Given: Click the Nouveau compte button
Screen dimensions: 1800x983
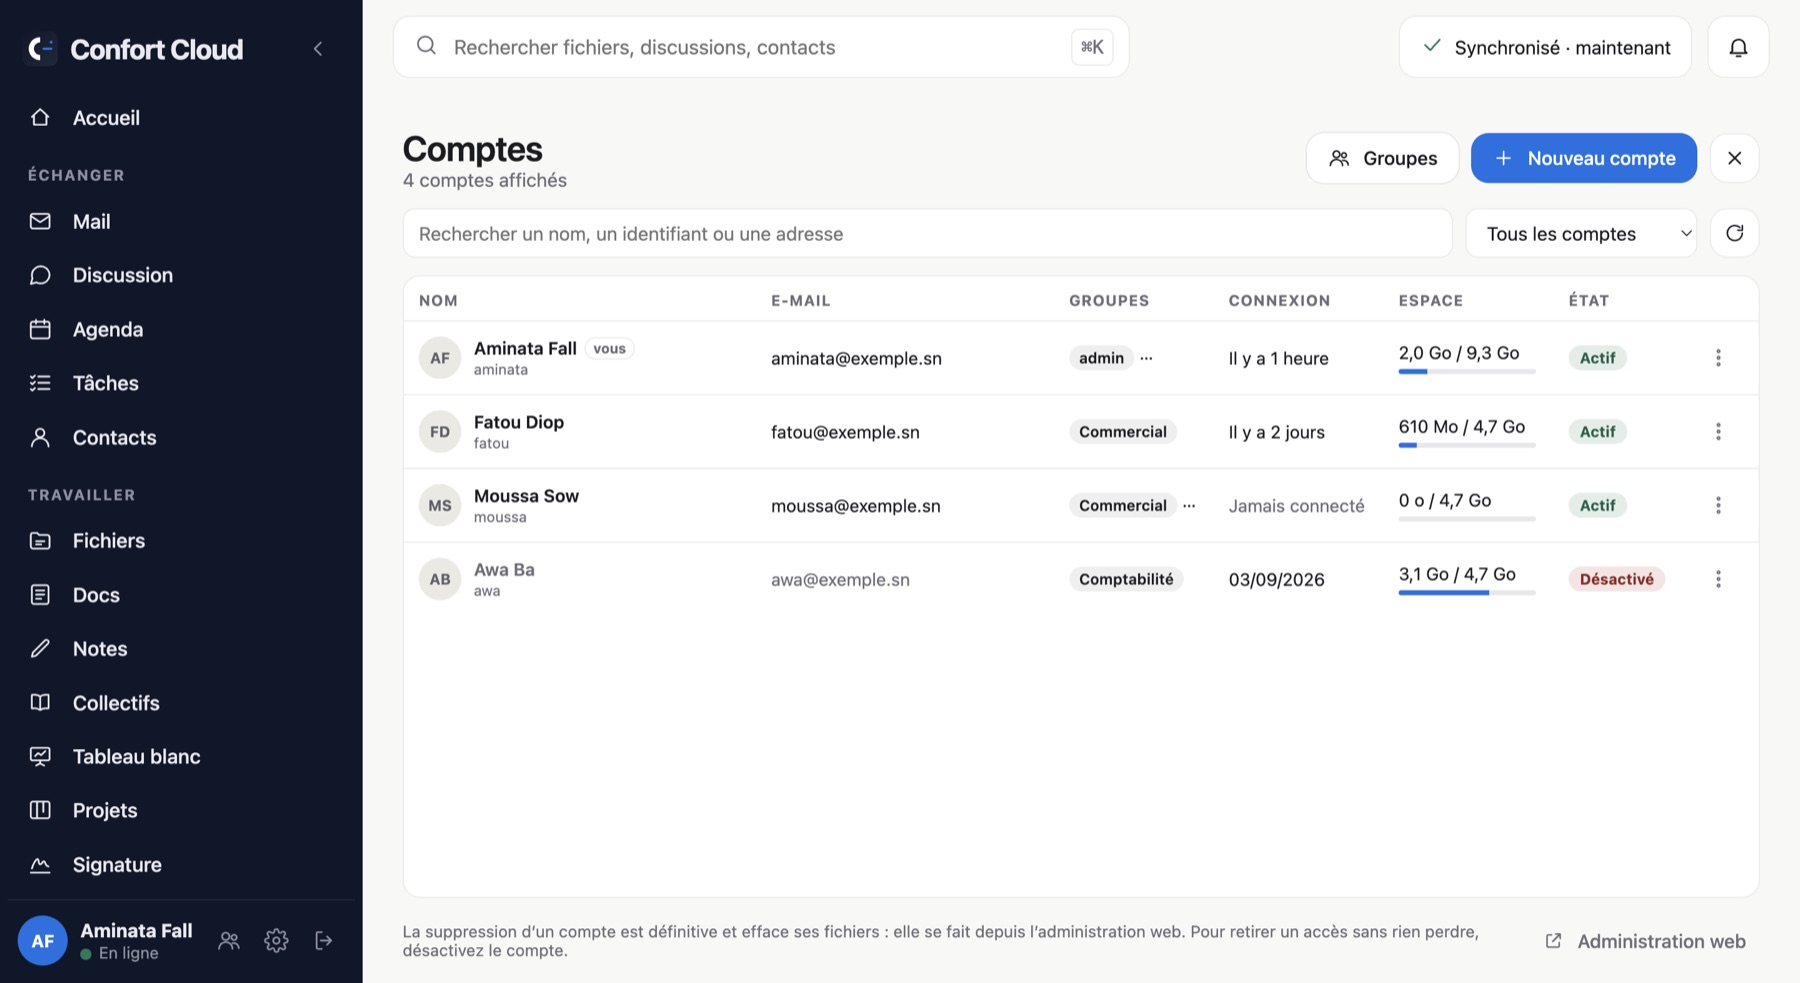Looking at the screenshot, I should pyautogui.click(x=1583, y=158).
